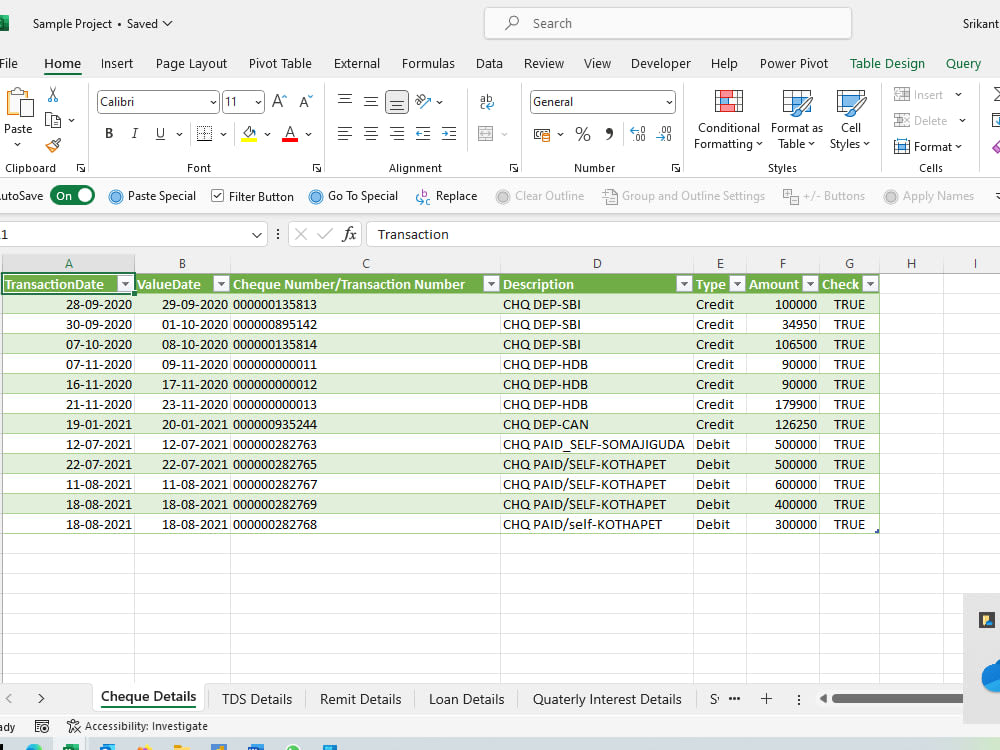This screenshot has width=1000, height=750.
Task: Open the TDS Details sheet
Action: coord(256,699)
